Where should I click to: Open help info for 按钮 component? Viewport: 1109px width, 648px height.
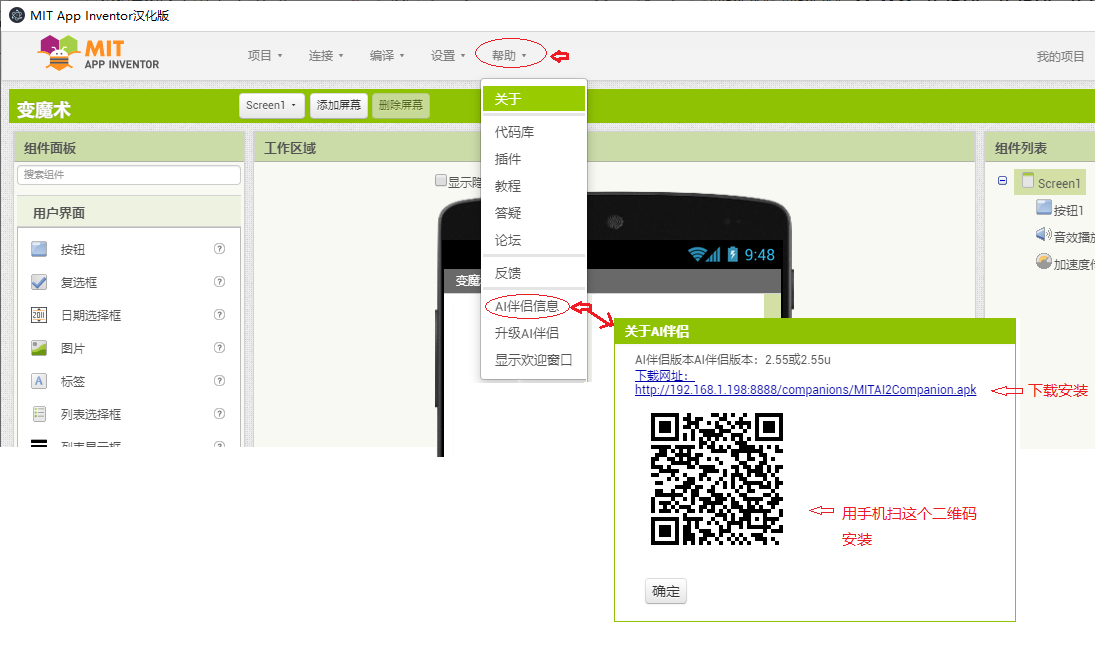pos(219,249)
